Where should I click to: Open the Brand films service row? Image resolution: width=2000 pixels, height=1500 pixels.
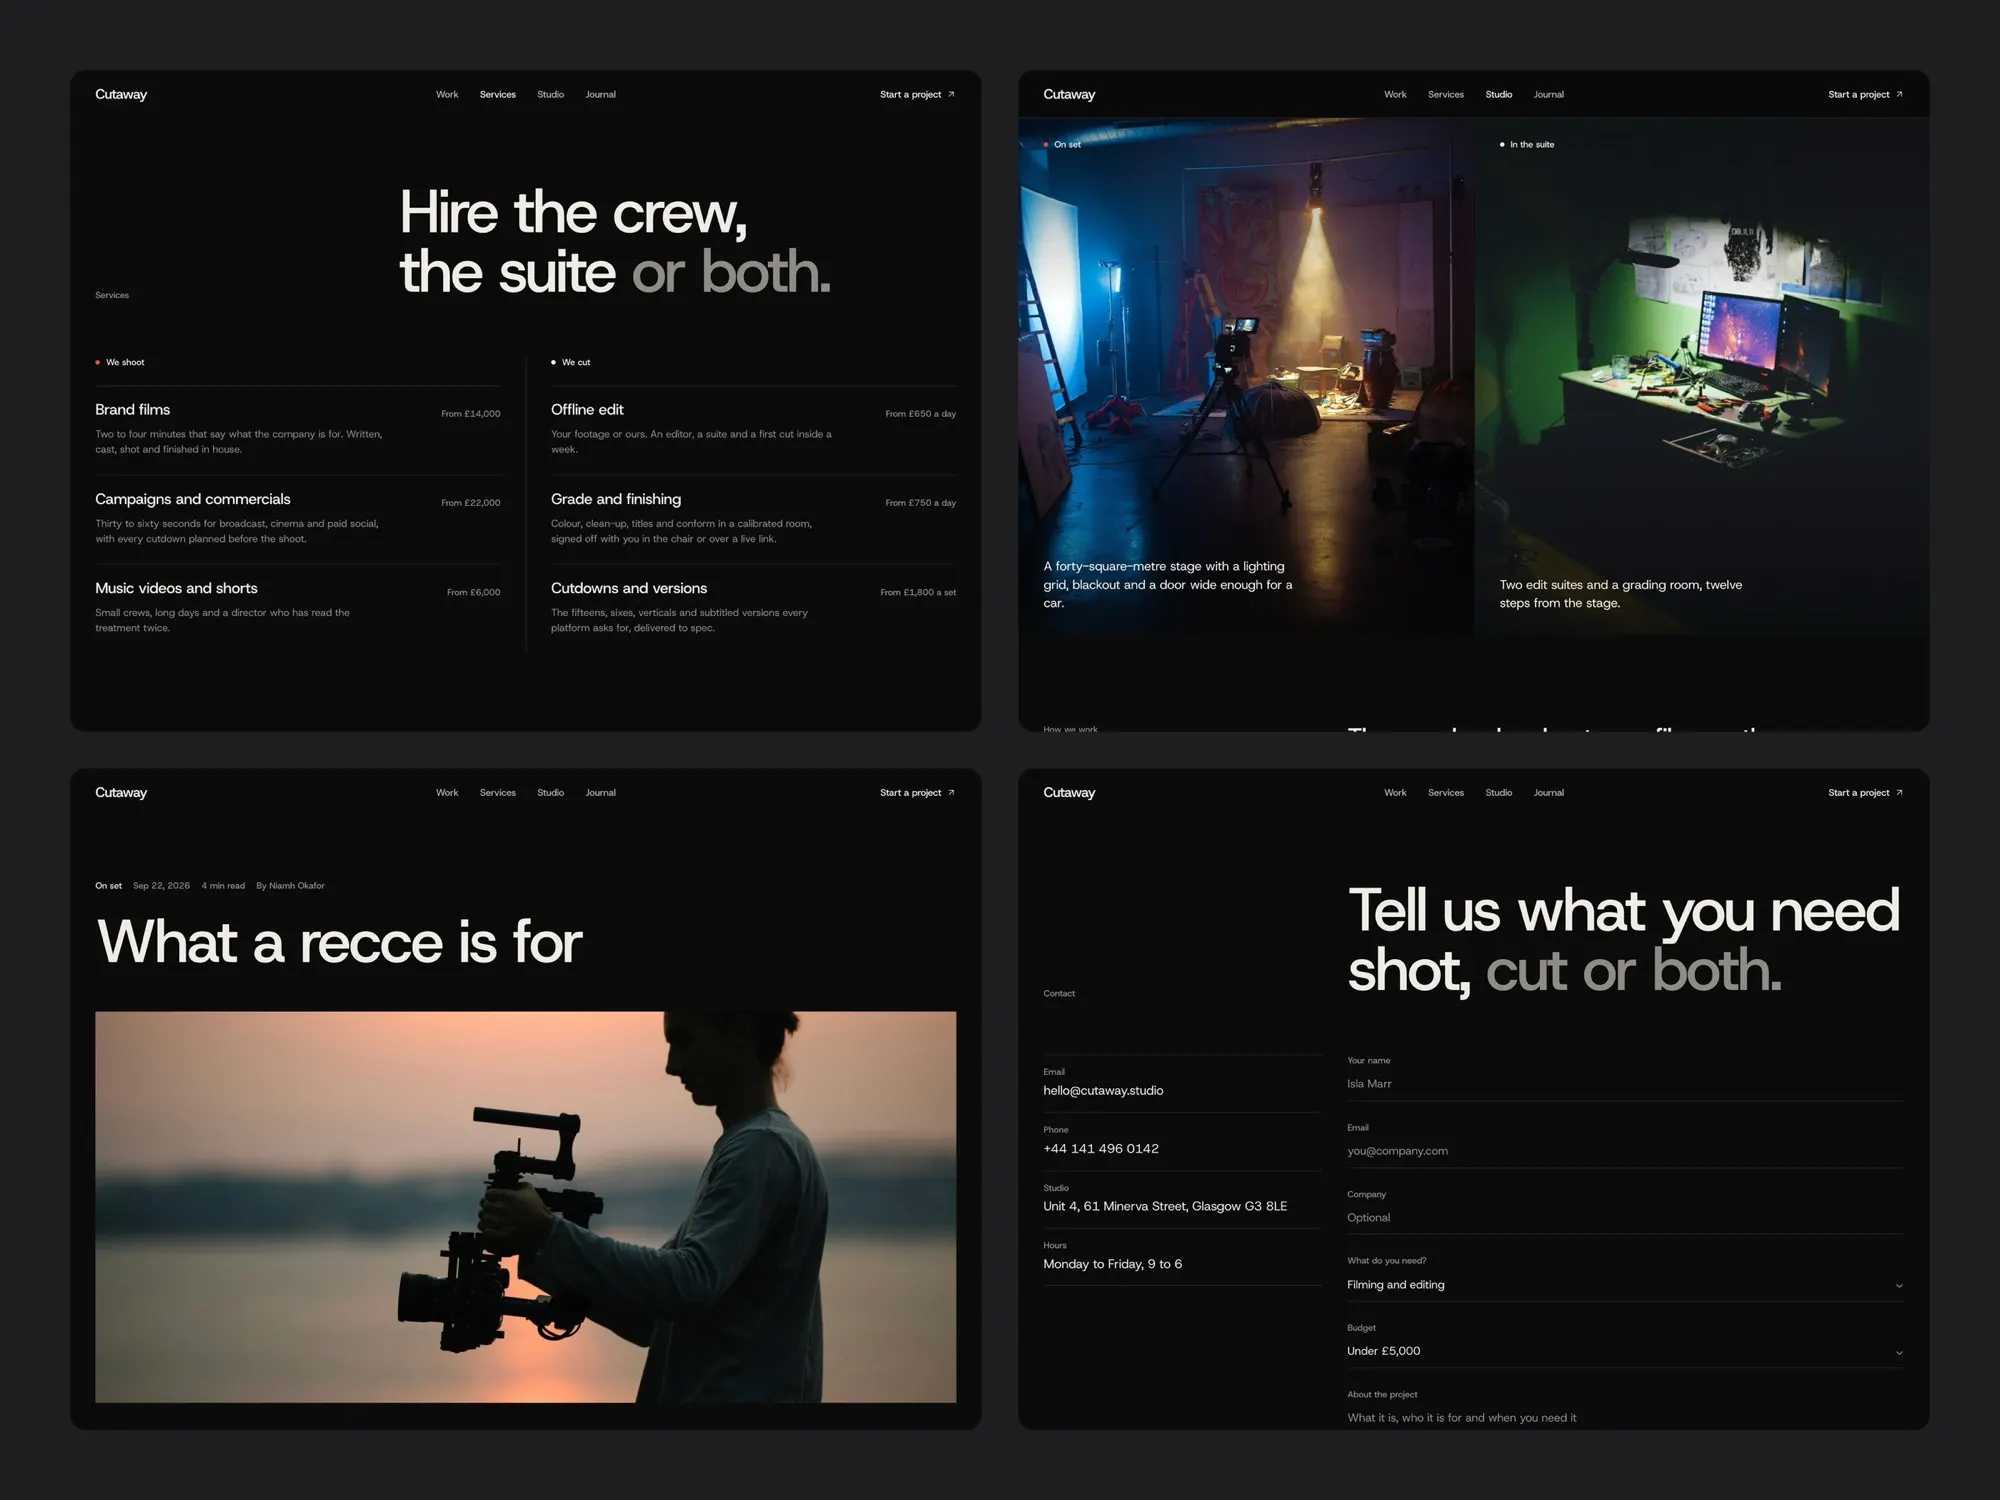click(297, 429)
